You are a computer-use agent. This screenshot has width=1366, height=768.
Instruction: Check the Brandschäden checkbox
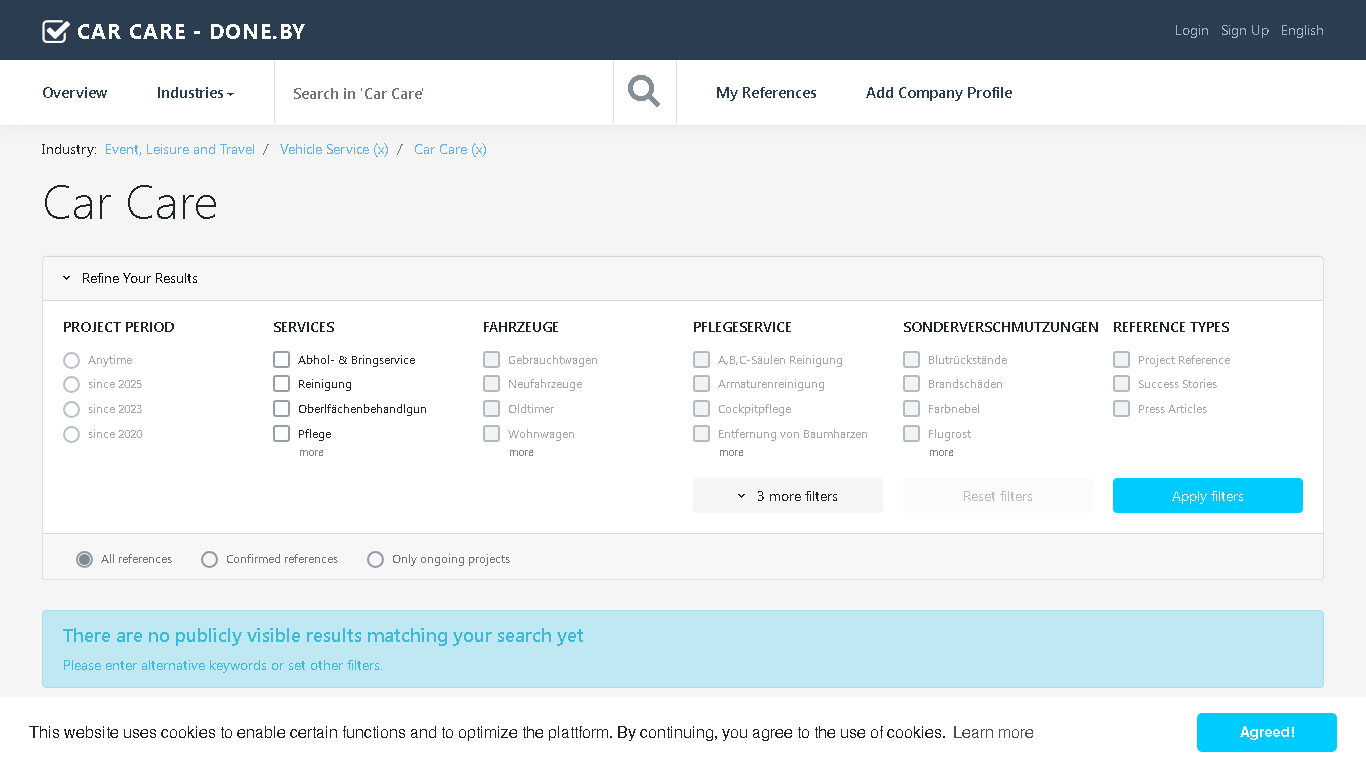pyautogui.click(x=911, y=383)
